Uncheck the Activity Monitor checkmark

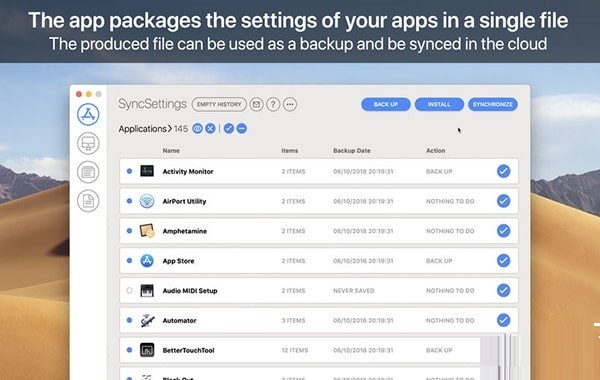click(504, 171)
